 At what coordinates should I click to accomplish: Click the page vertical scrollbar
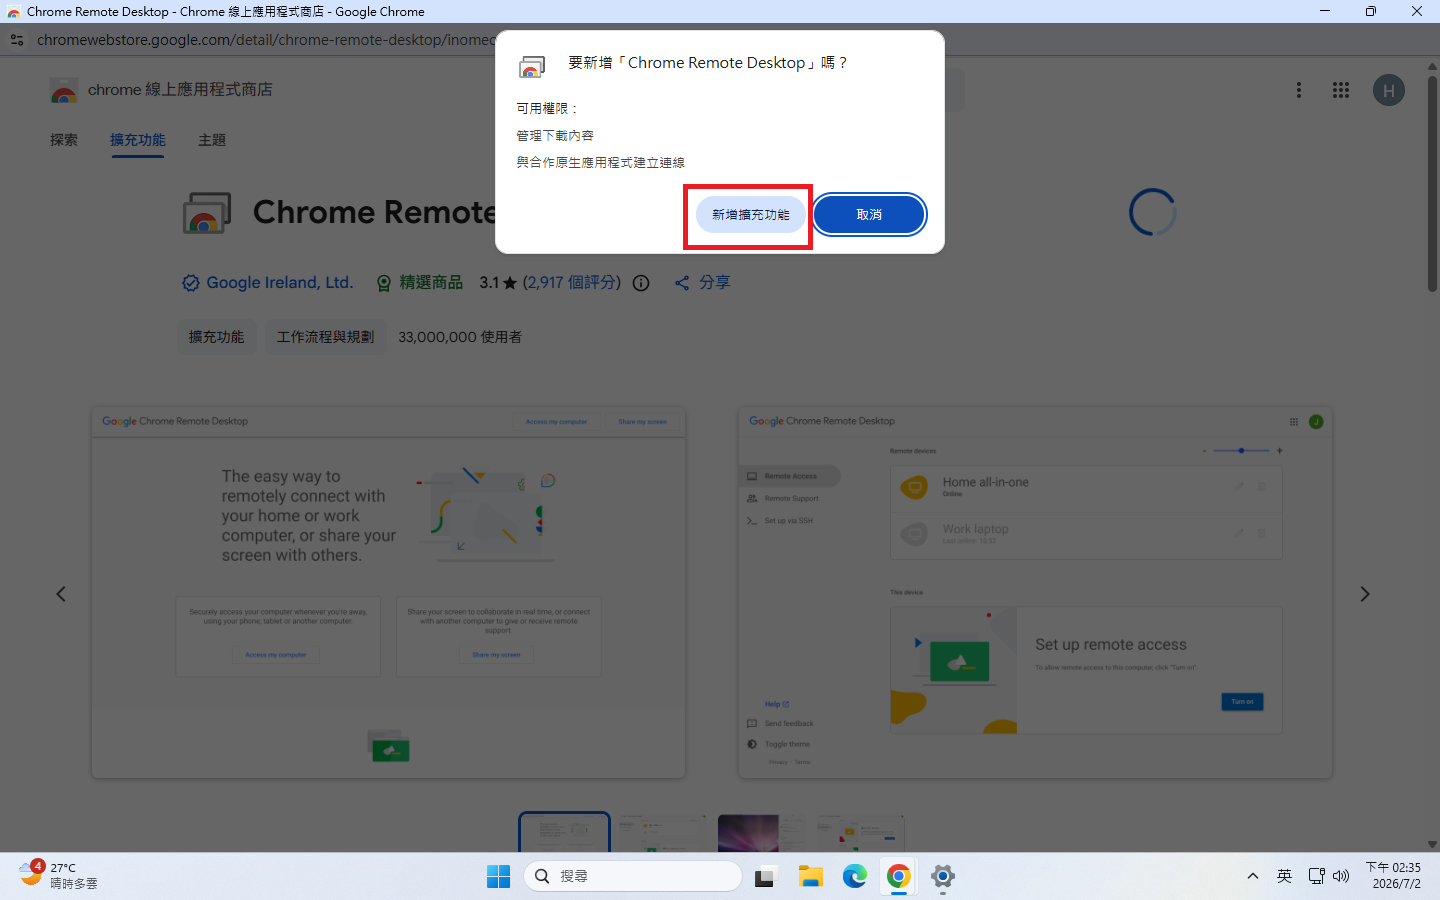click(1432, 184)
